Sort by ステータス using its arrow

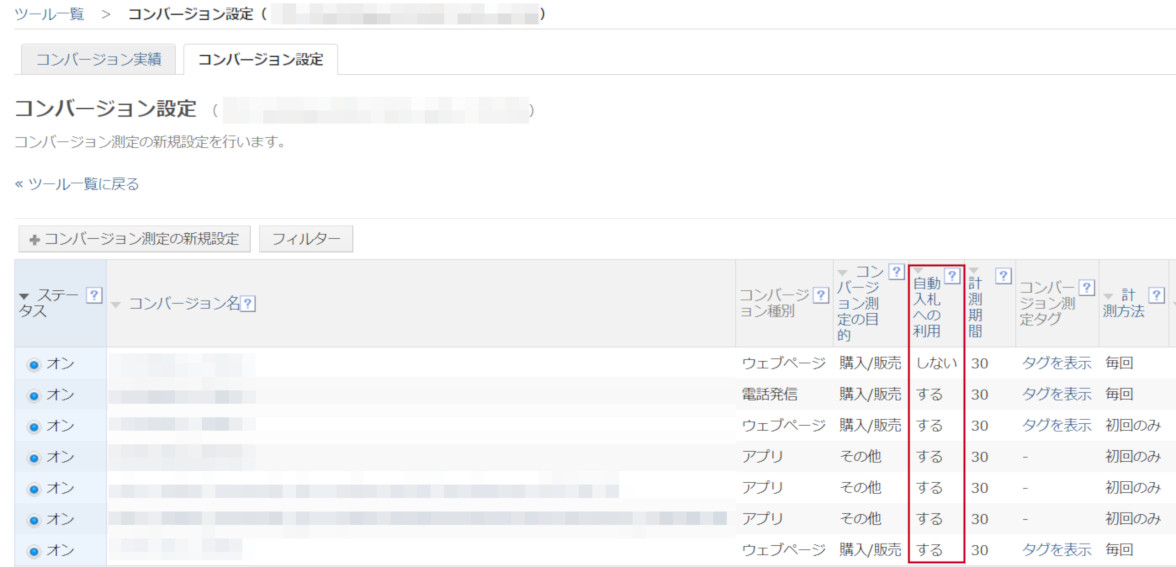23,298
